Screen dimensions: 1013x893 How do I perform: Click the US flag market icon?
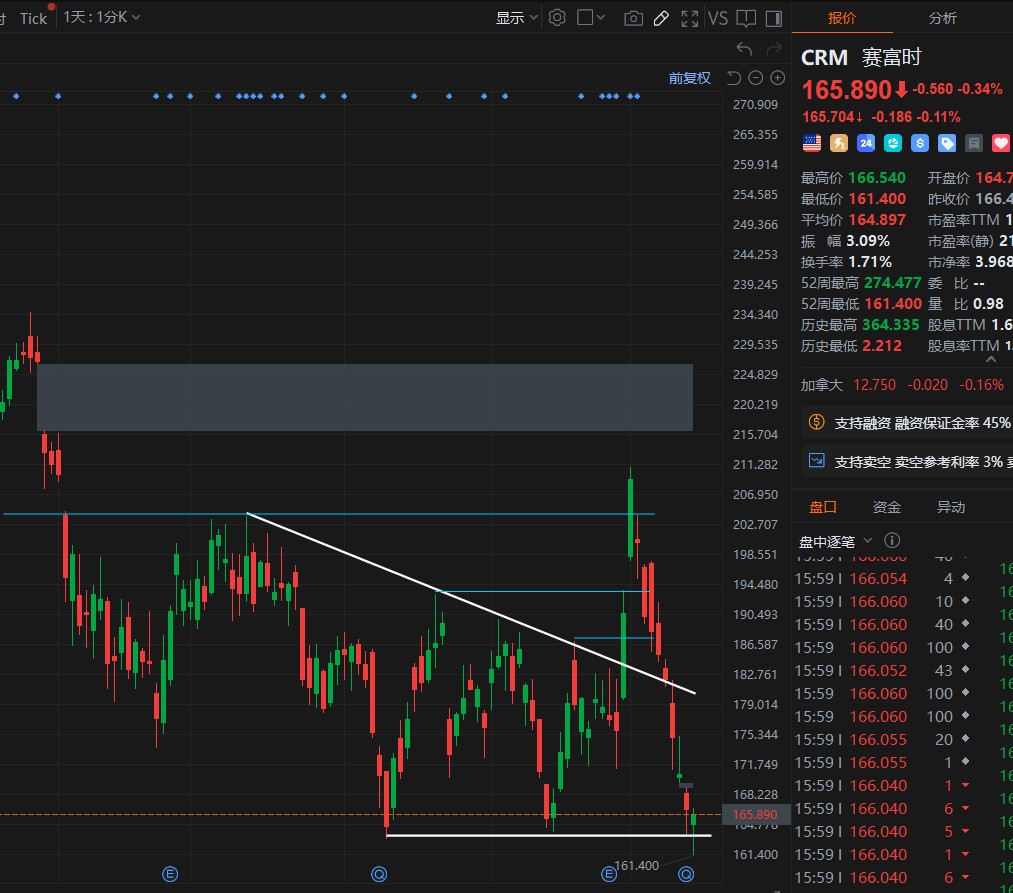[811, 143]
